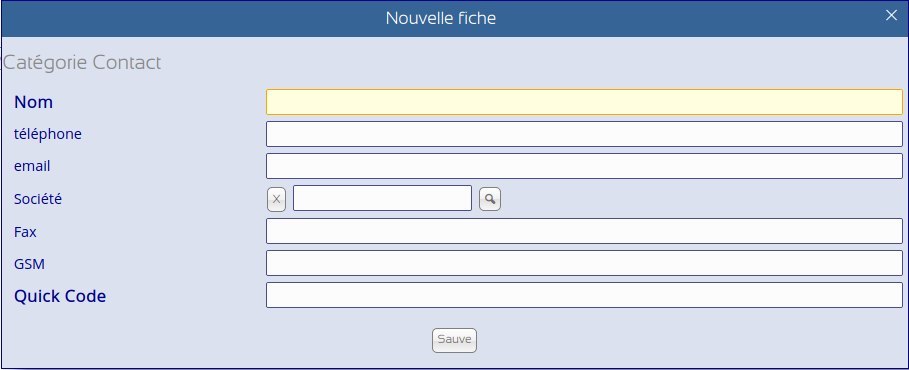Focus the Quick Code input field
Viewport: 909px width, 370px height.
point(584,295)
